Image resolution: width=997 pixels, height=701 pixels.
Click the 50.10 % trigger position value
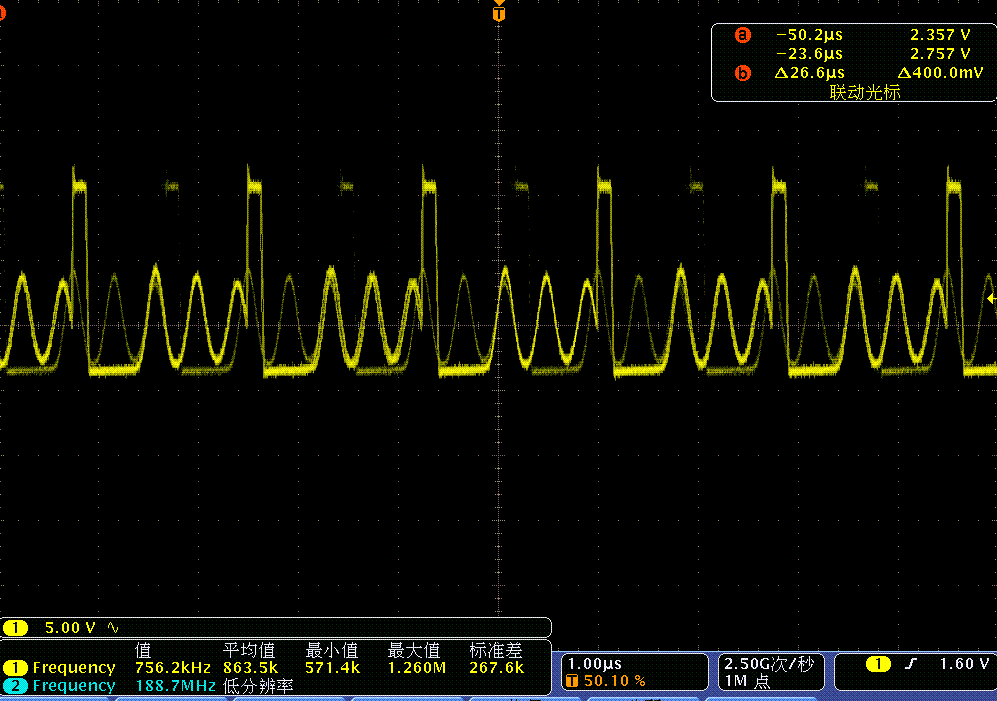615,681
